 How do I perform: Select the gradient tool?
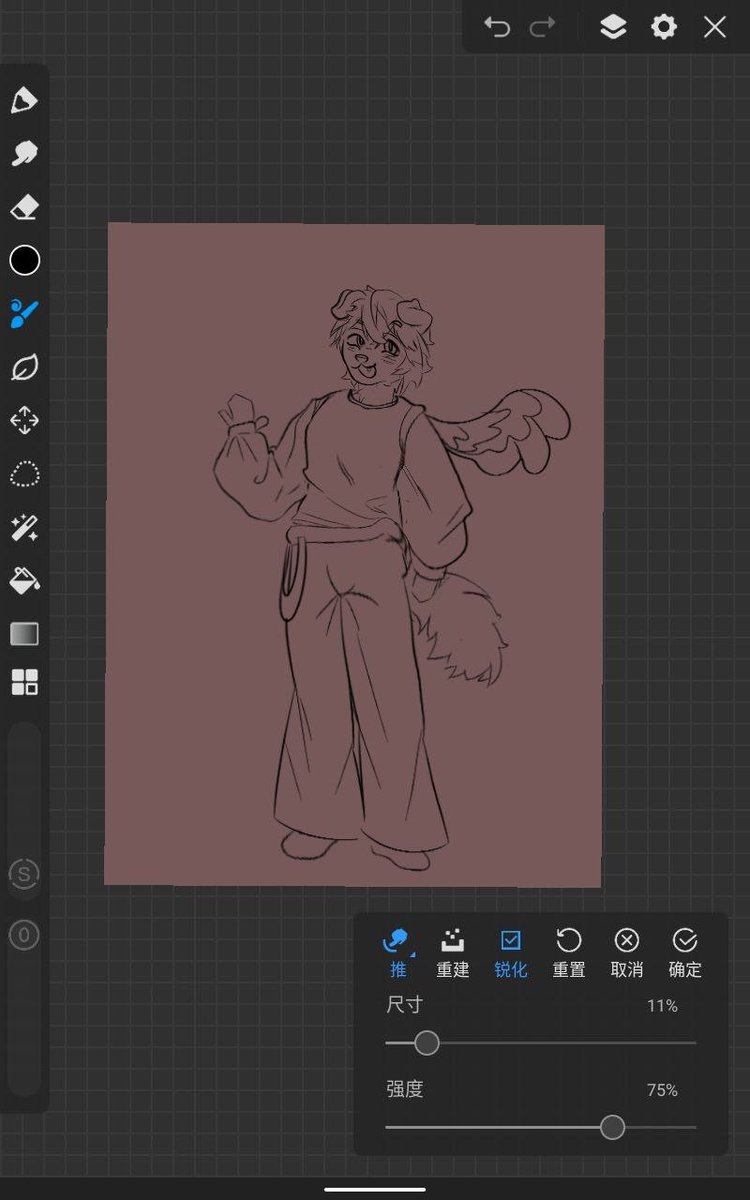pyautogui.click(x=24, y=634)
